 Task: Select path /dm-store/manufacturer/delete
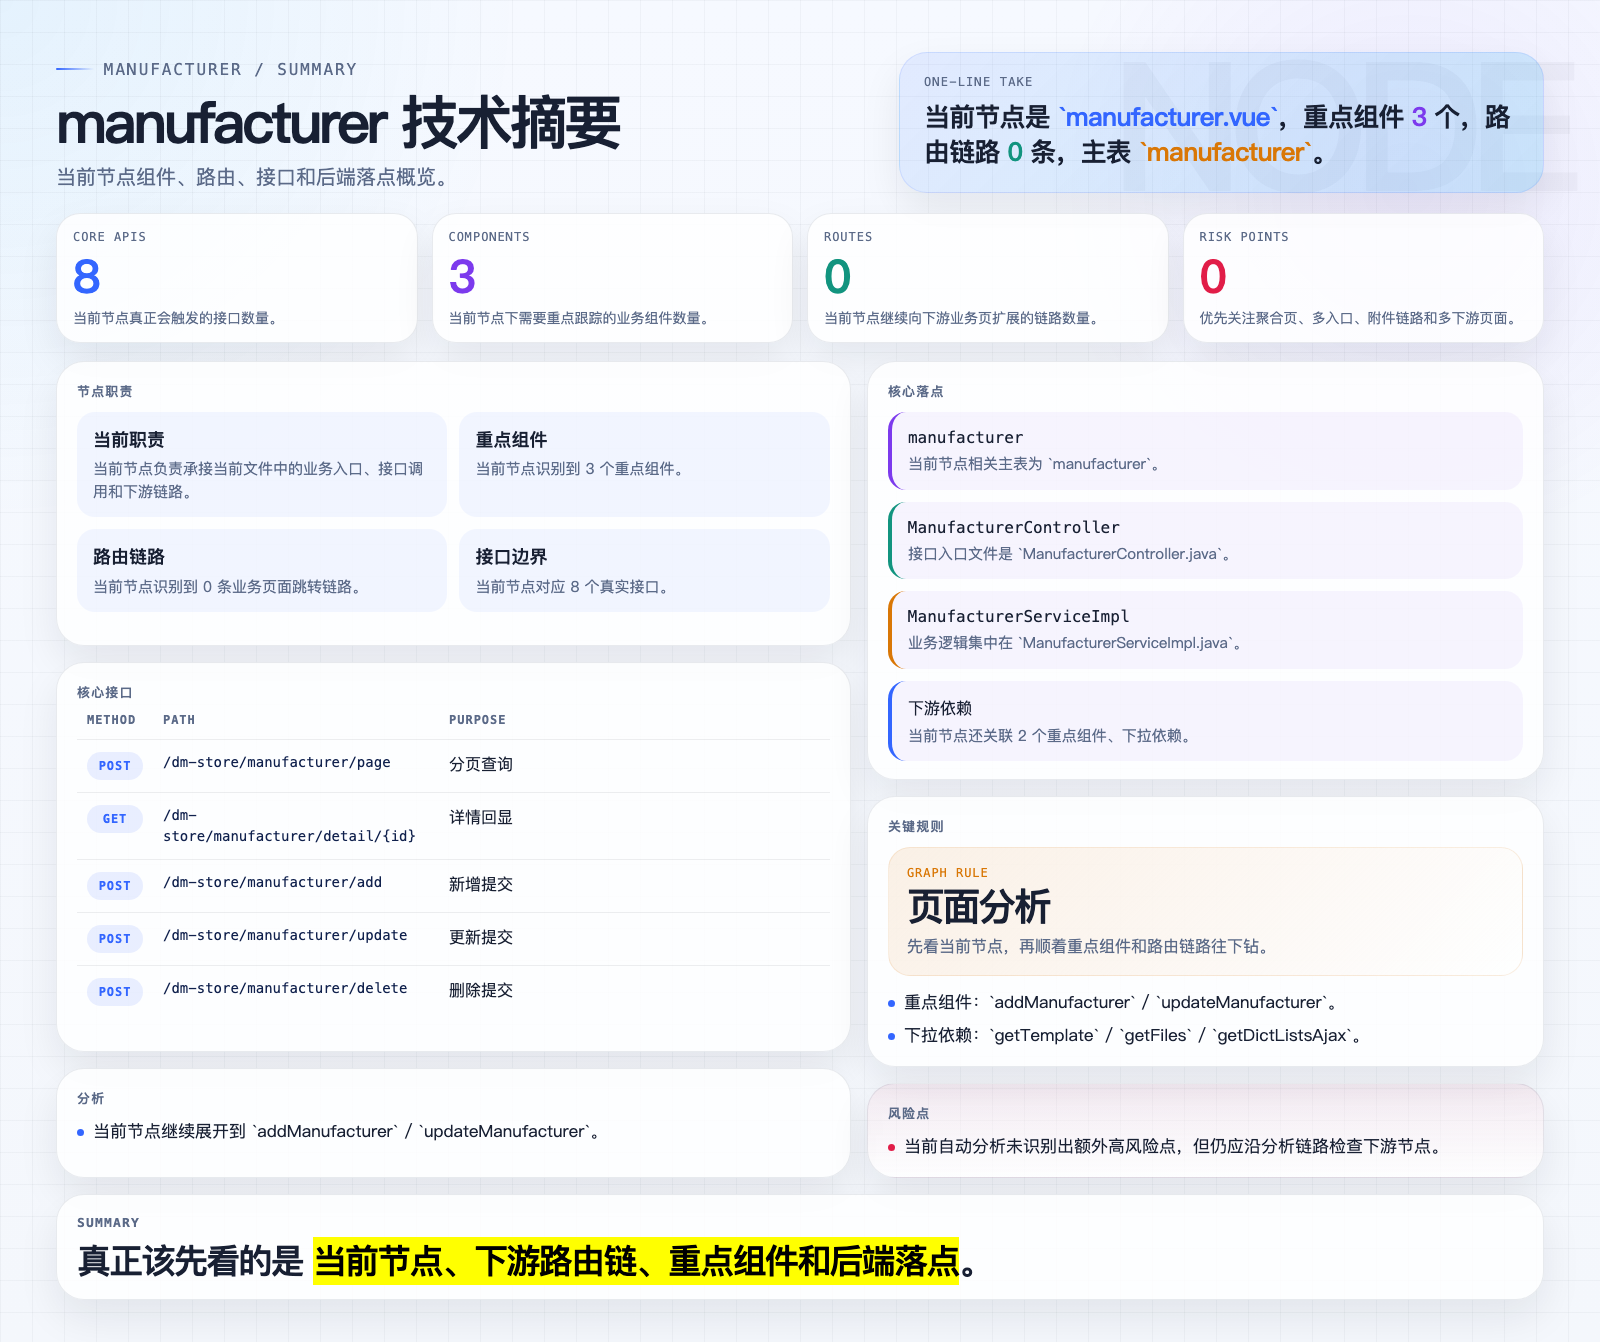(285, 988)
